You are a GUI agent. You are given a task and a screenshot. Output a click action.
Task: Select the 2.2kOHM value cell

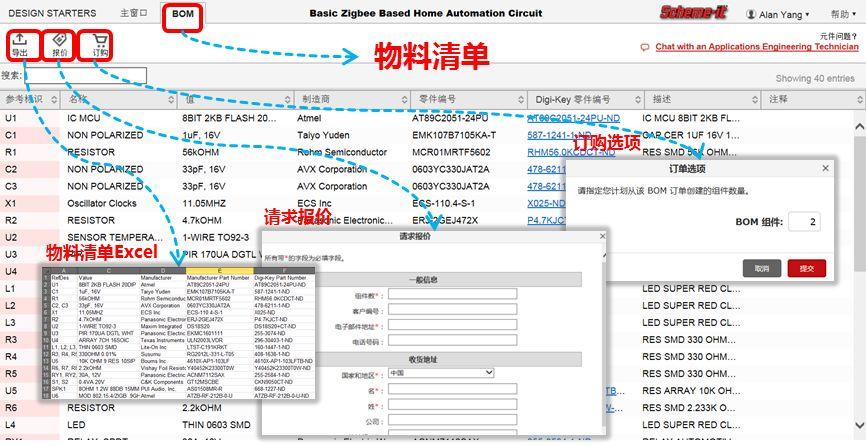pos(202,408)
